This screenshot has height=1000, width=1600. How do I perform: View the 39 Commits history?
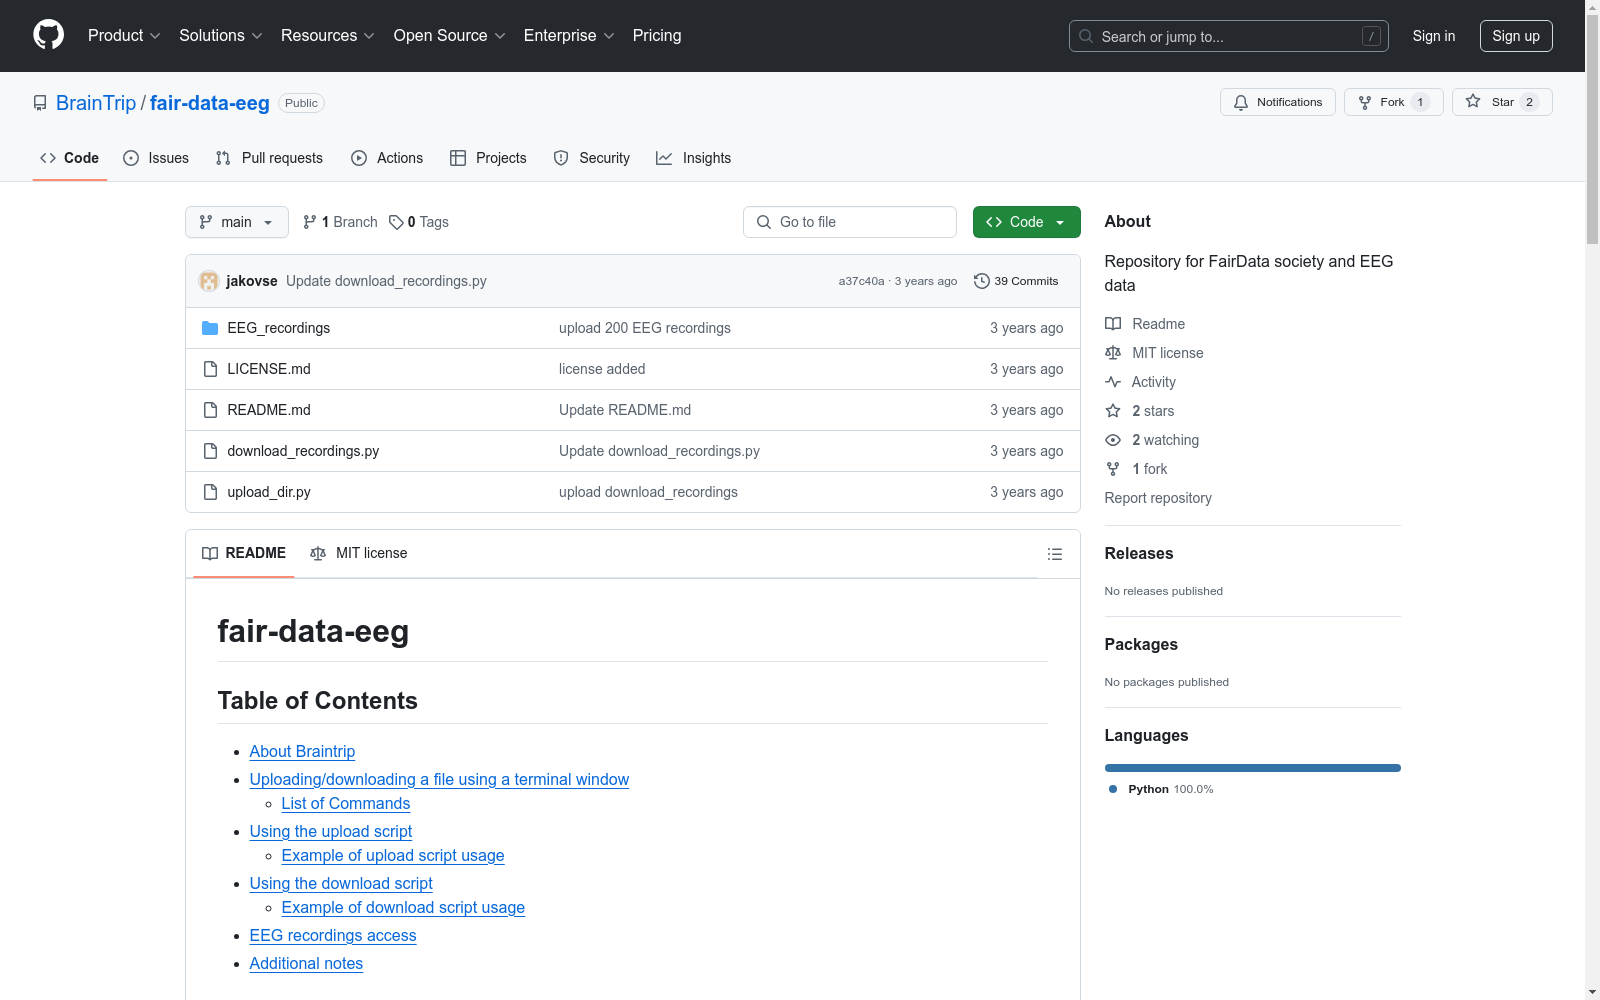click(1016, 281)
